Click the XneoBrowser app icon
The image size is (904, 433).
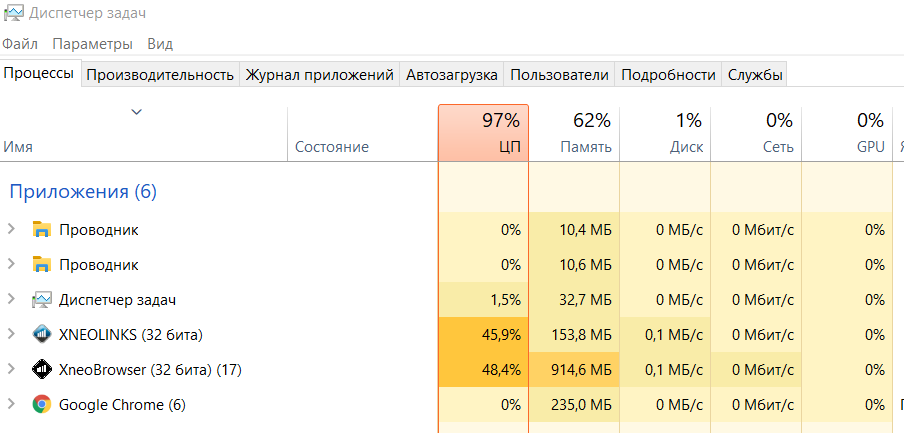tap(42, 370)
